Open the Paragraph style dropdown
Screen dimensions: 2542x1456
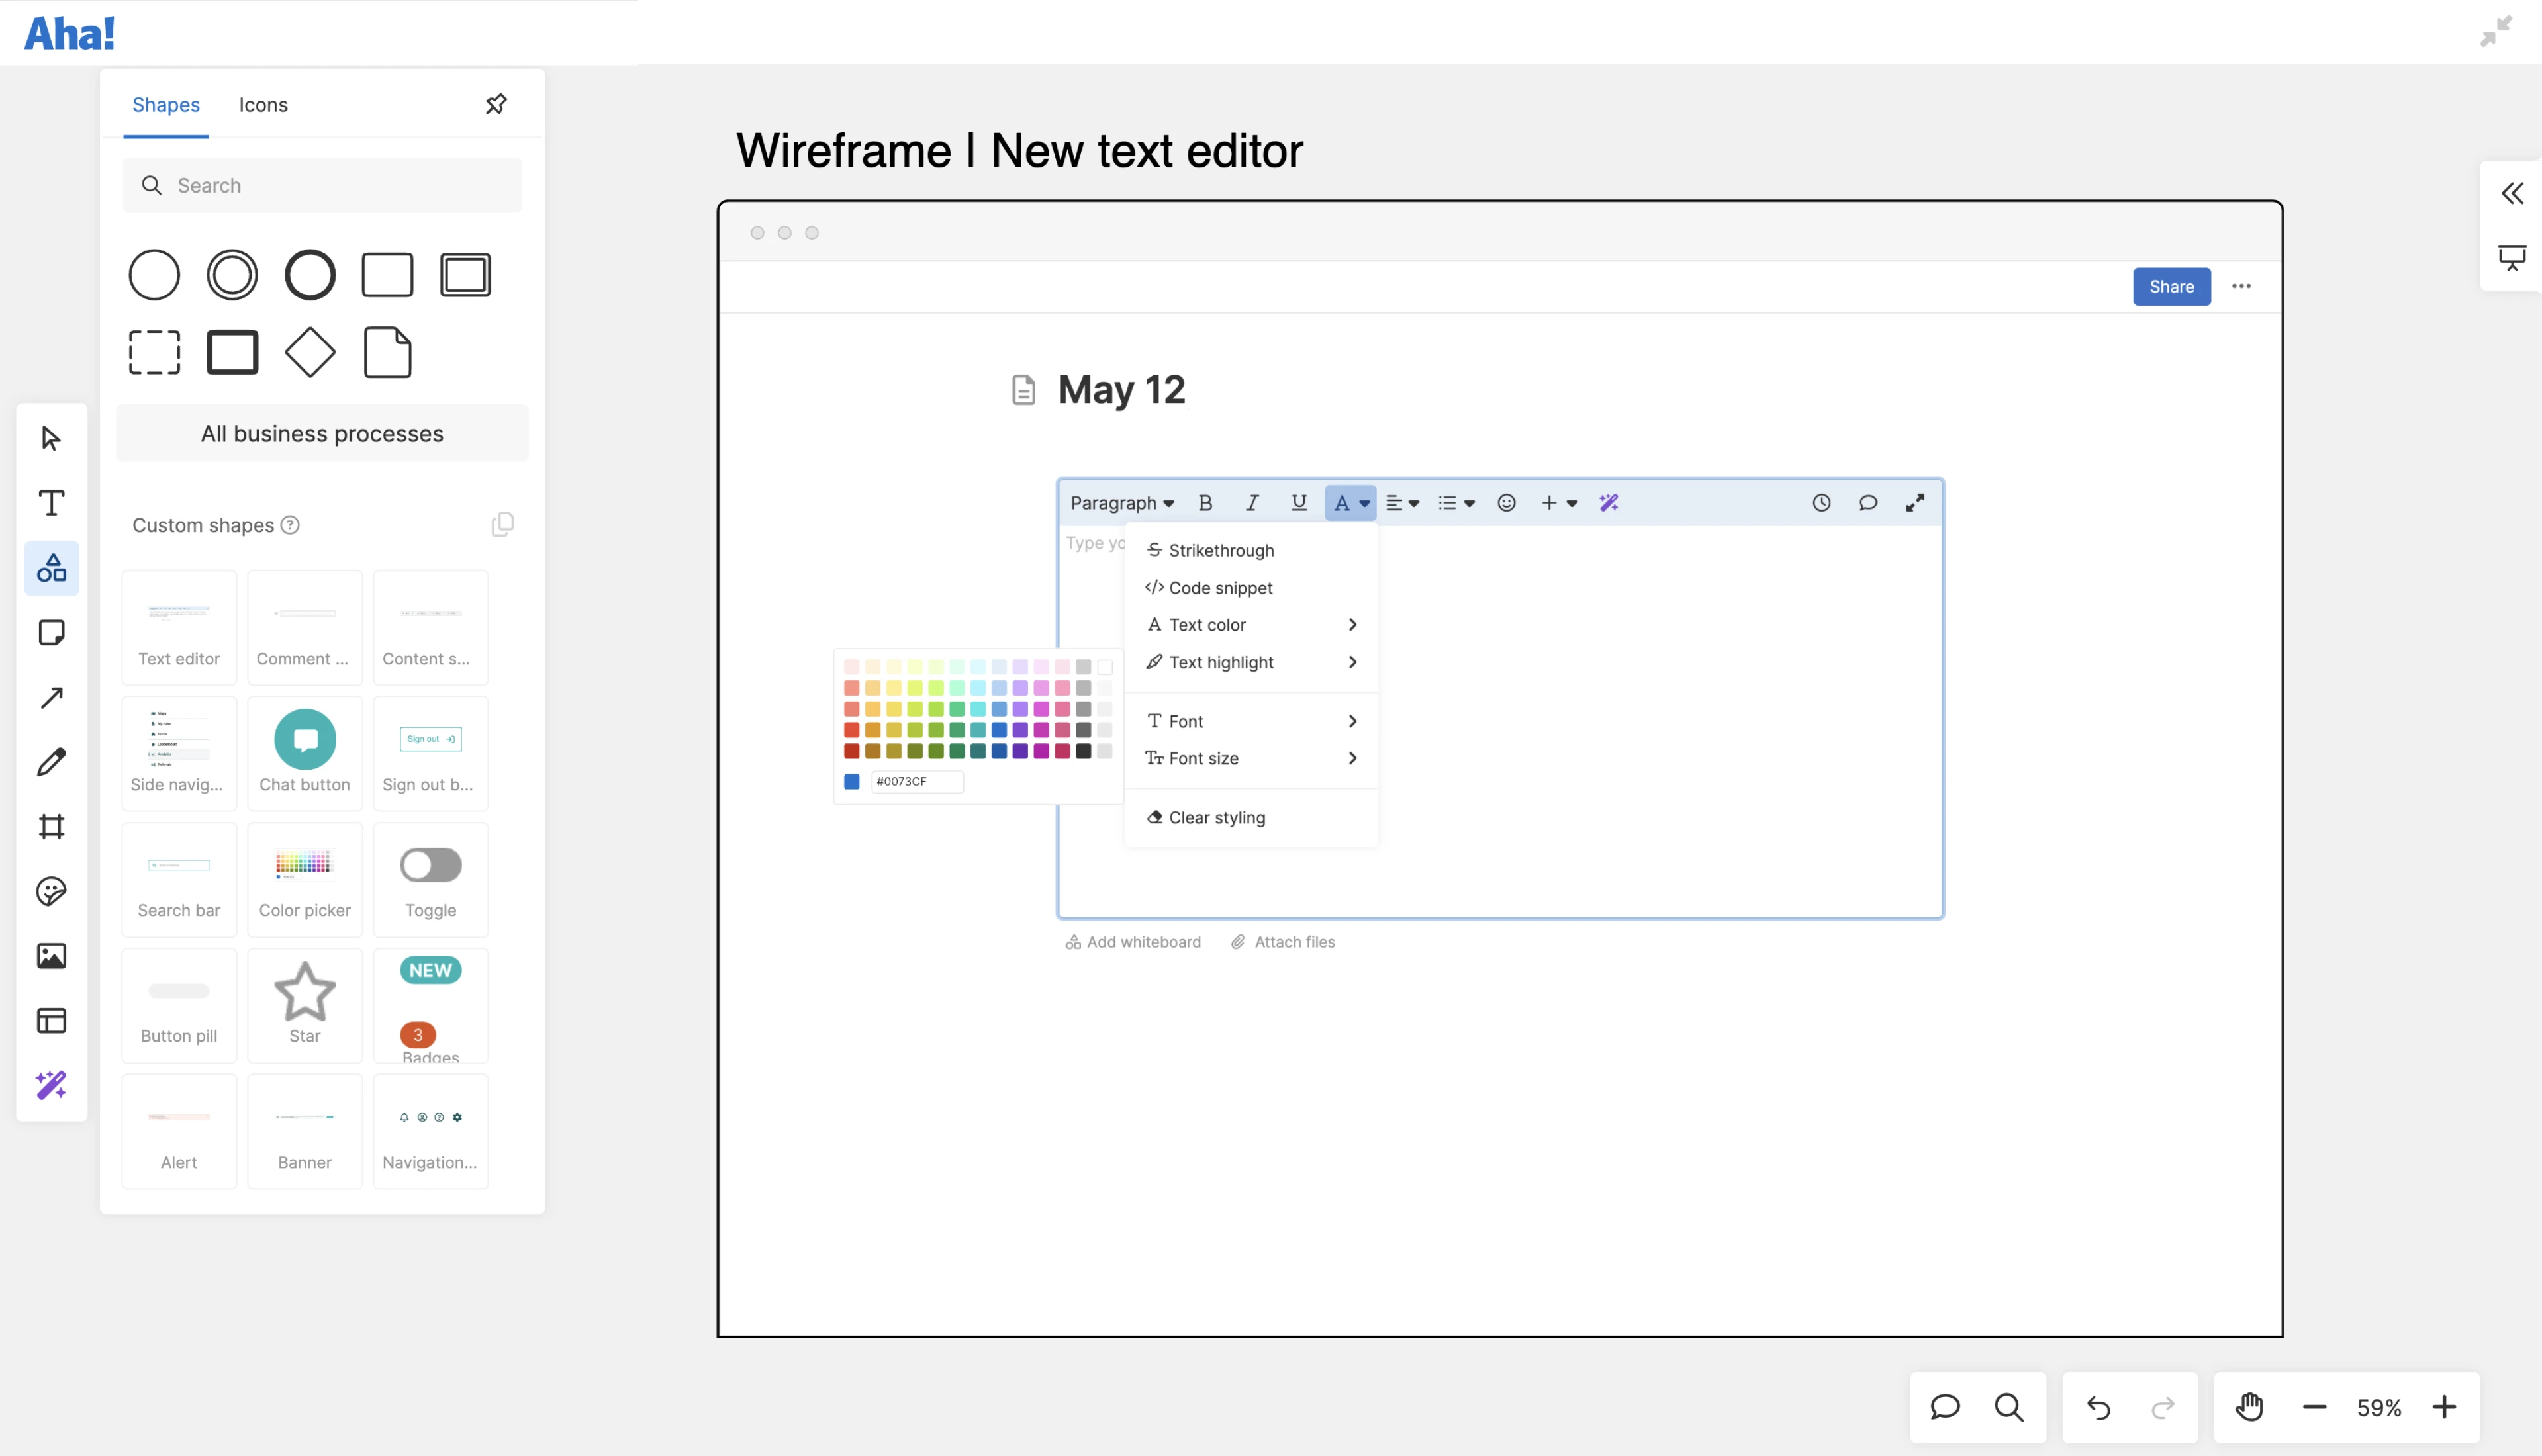pos(1121,503)
